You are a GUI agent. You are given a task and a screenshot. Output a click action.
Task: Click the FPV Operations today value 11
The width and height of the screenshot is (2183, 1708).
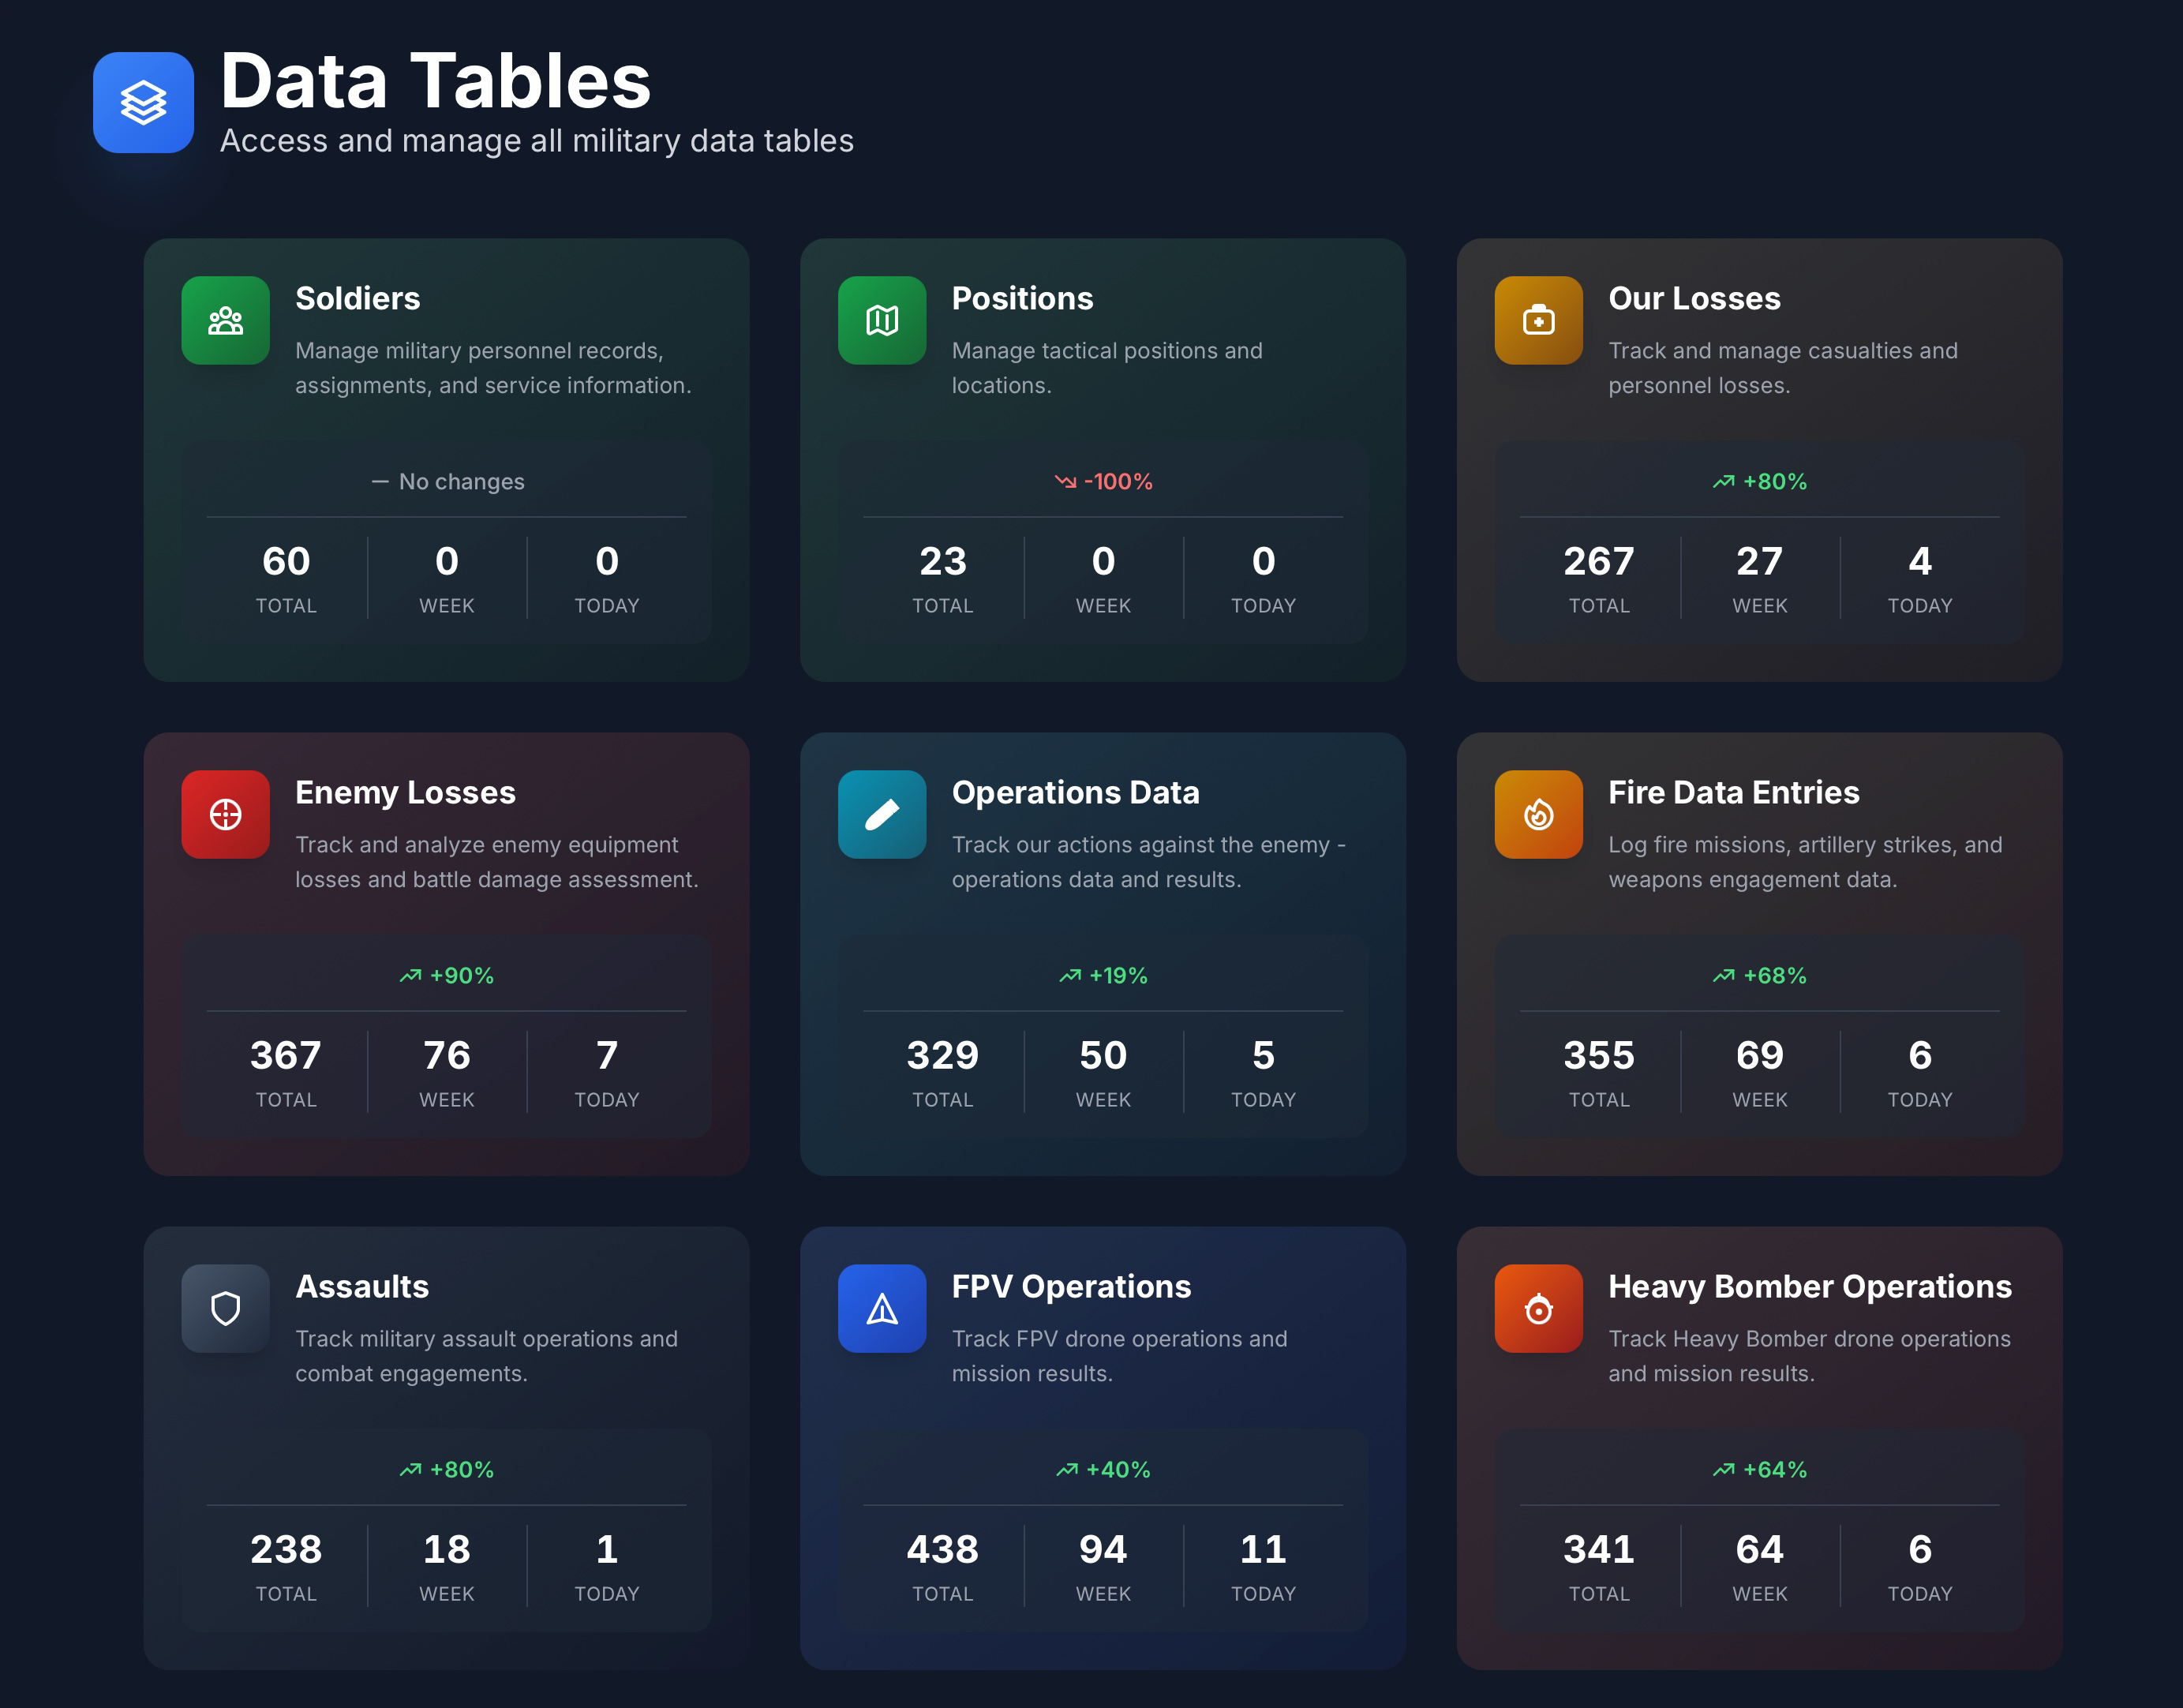(x=1263, y=1549)
